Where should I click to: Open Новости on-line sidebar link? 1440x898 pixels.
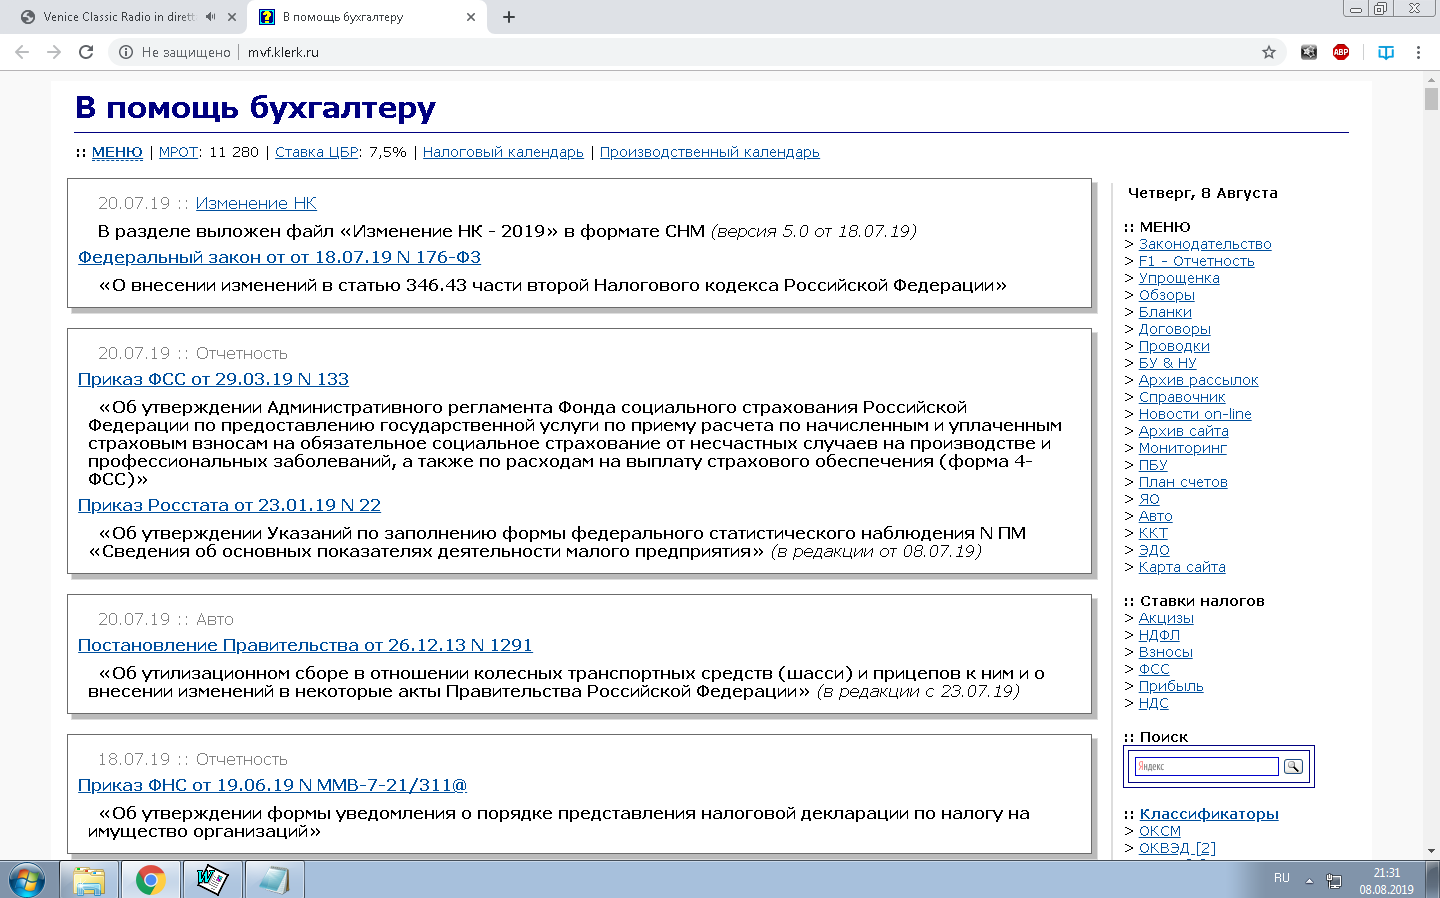click(x=1195, y=414)
